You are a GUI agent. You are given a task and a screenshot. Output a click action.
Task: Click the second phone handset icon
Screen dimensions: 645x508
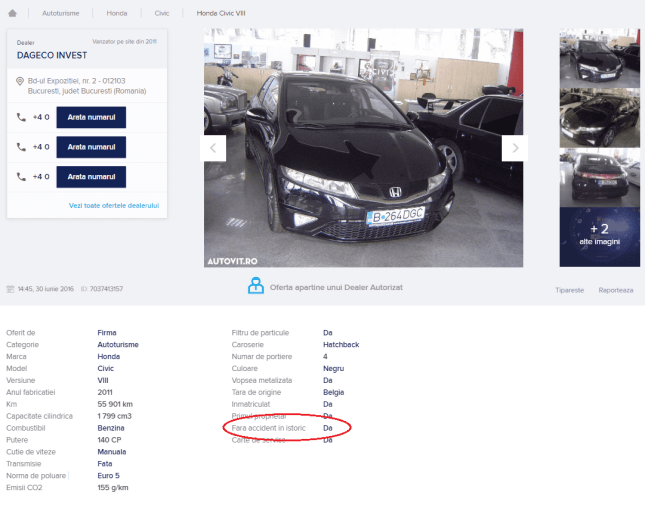point(21,147)
